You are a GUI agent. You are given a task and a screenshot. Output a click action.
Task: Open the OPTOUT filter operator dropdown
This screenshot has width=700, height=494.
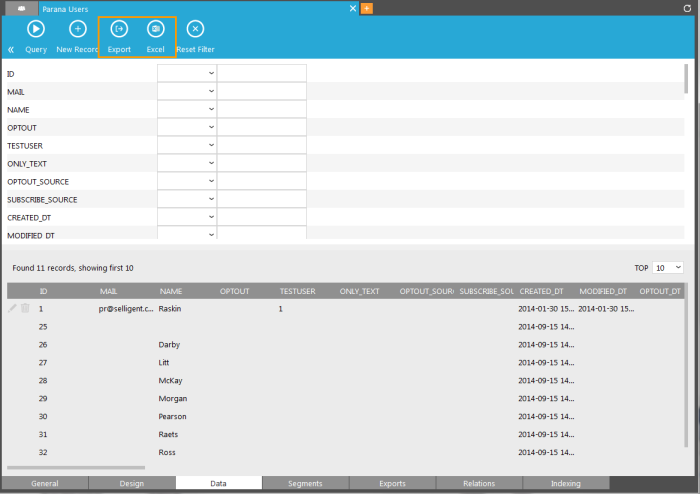[x=187, y=128]
